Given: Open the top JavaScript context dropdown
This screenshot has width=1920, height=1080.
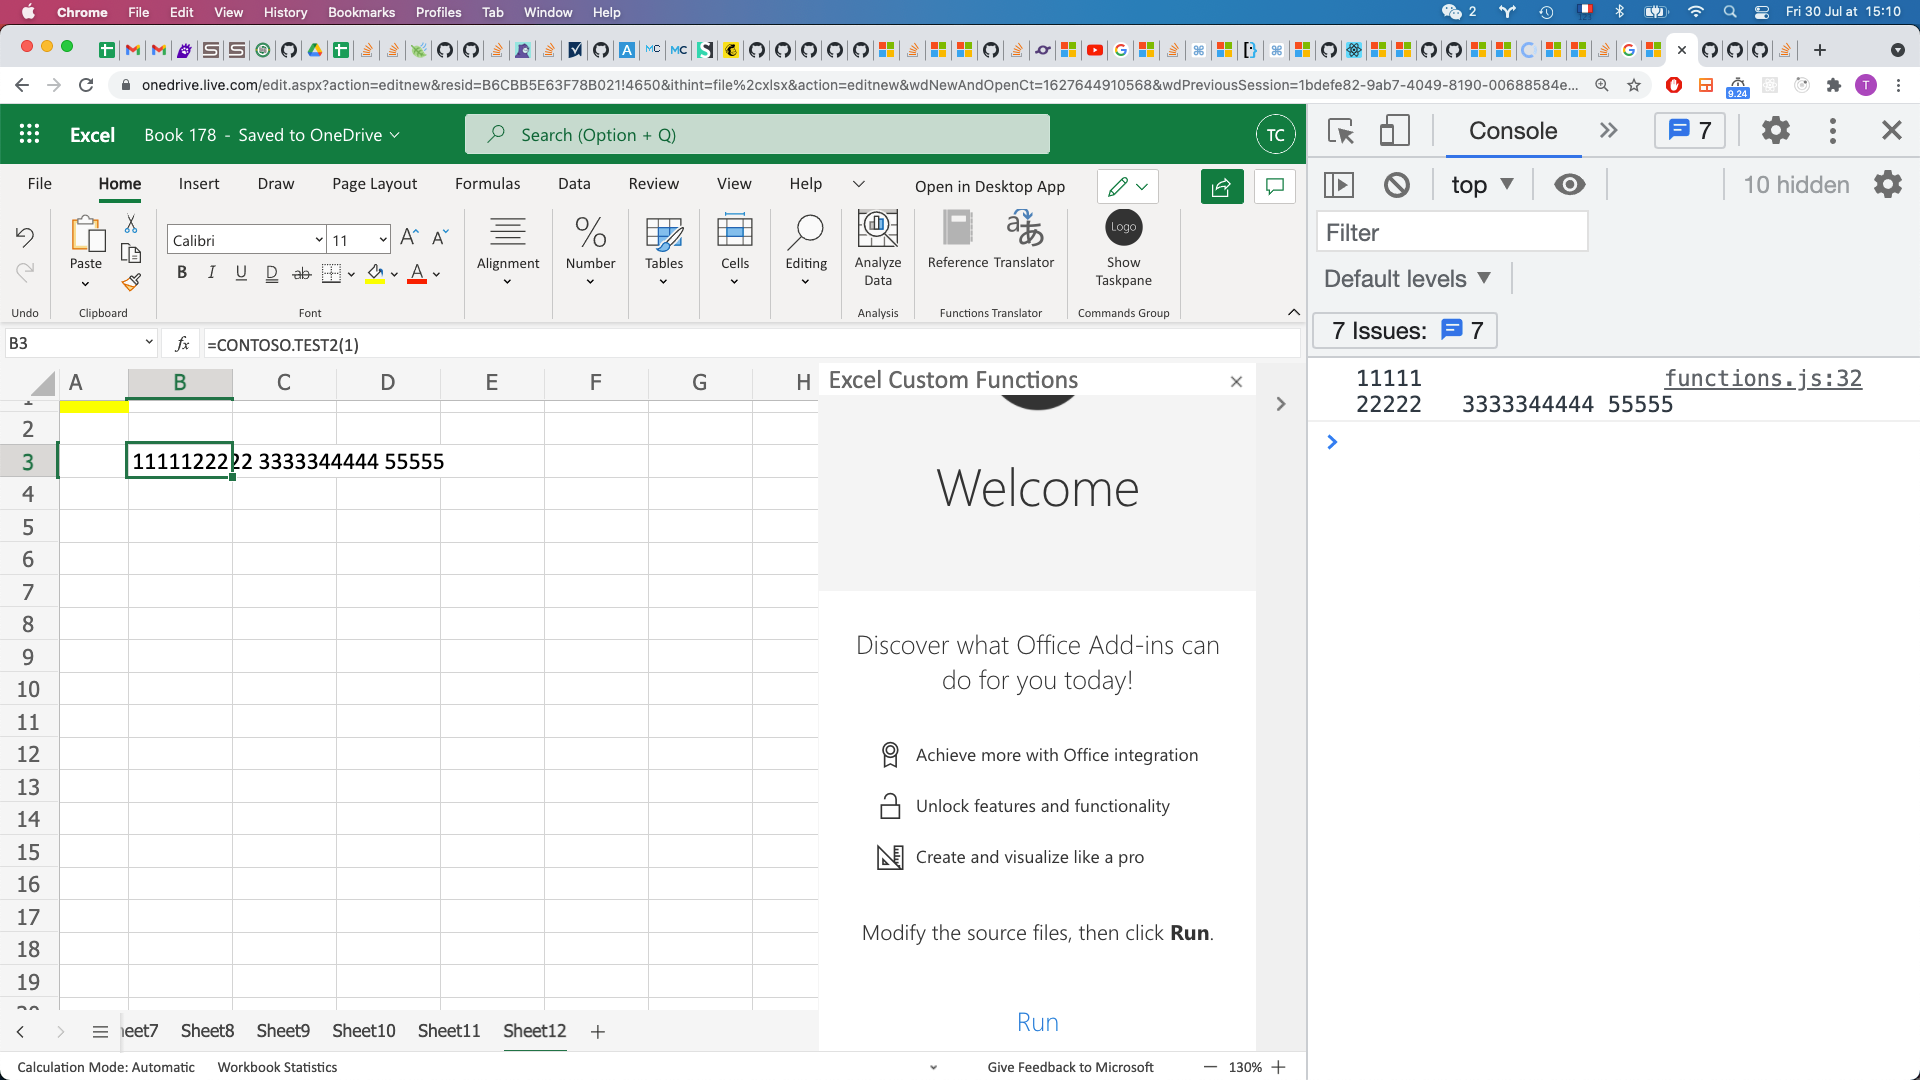Looking at the screenshot, I should pyautogui.click(x=1482, y=185).
